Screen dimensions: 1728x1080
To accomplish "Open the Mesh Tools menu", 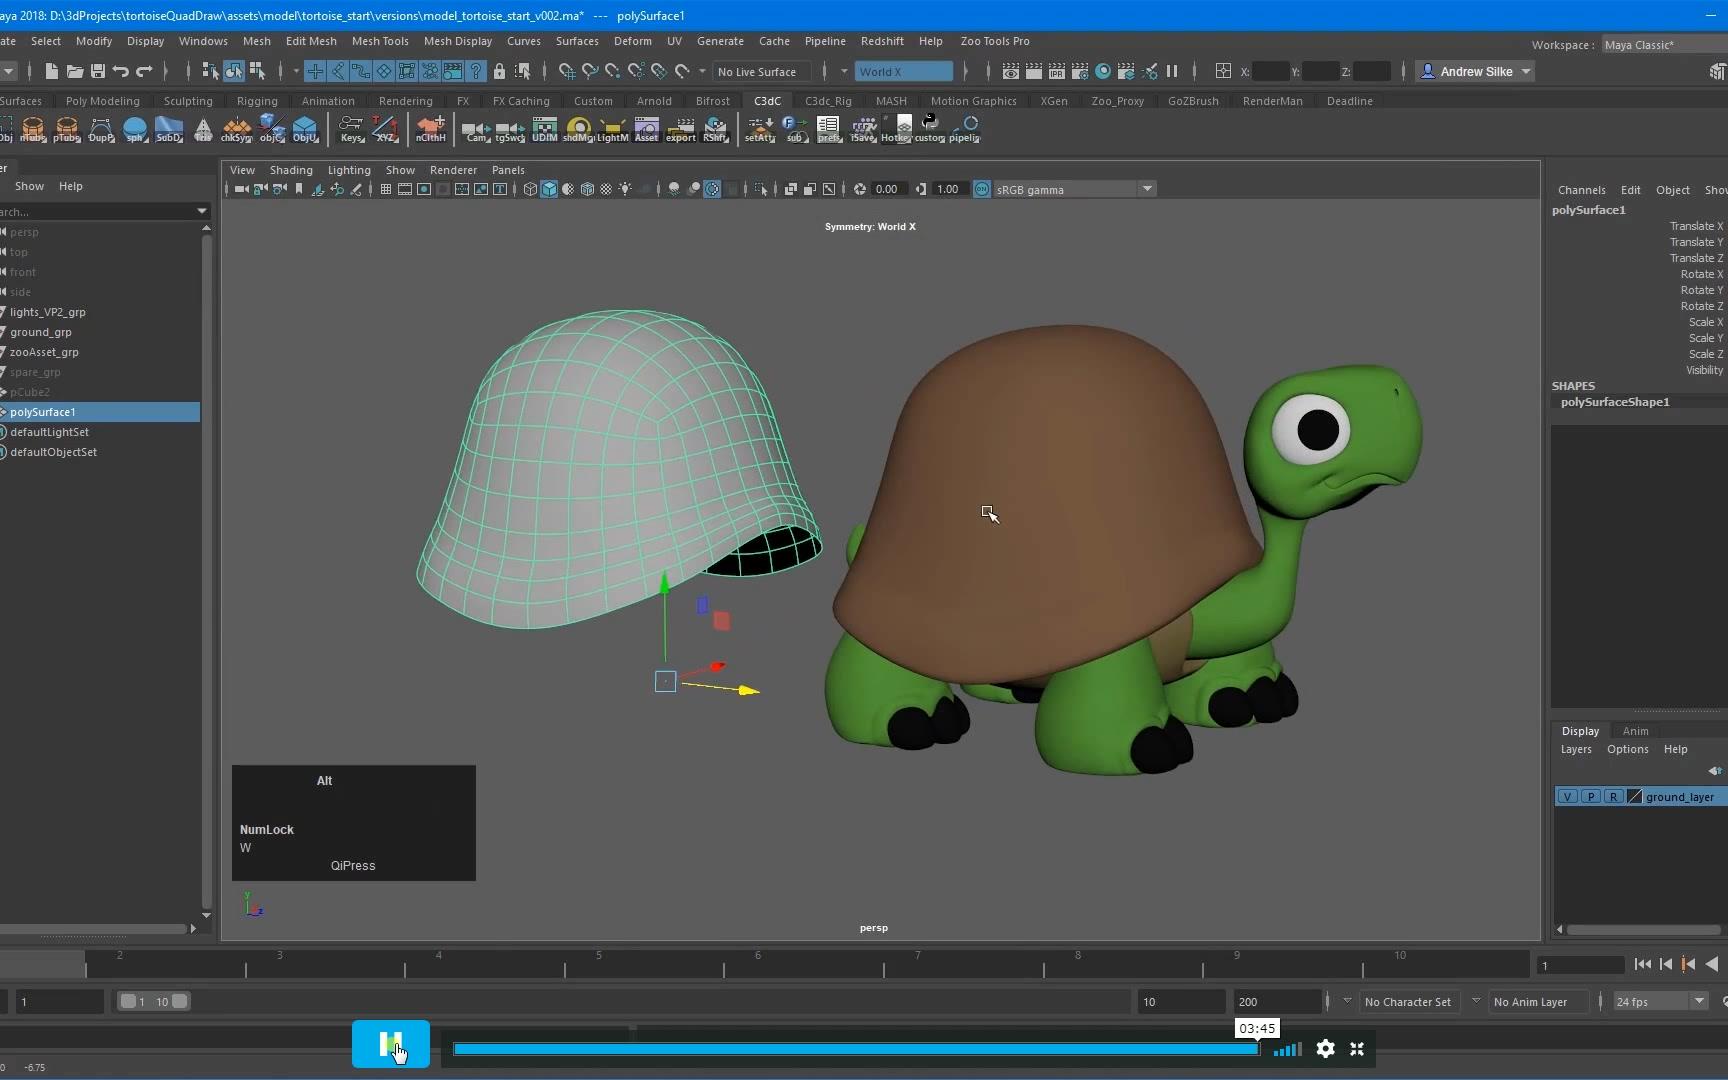I will pyautogui.click(x=380, y=41).
